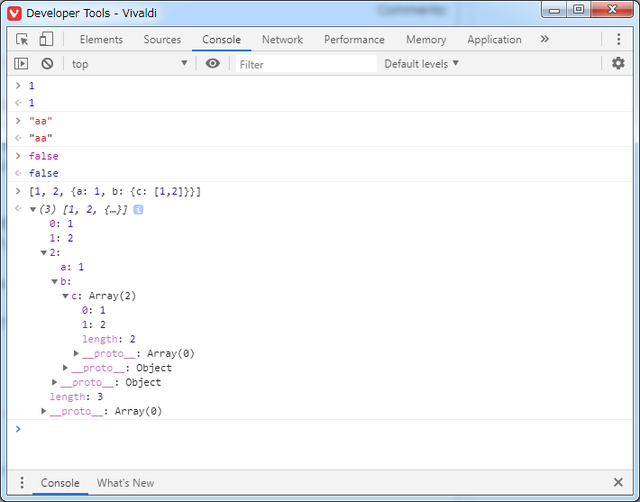
Task: Collapse the c: Array(2) entry
Action: click(x=65, y=296)
